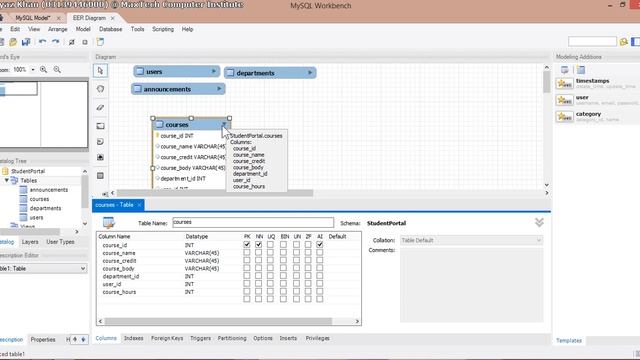
Task: Expand the departments table in diagram
Action: [310, 73]
